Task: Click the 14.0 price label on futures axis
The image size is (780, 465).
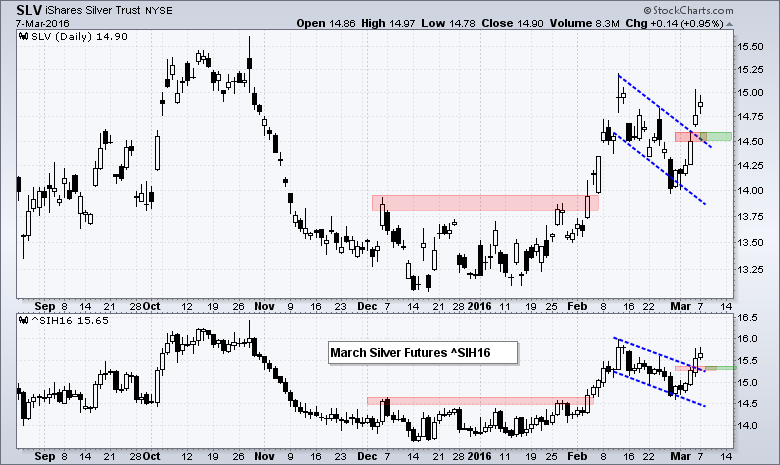Action: 747,426
